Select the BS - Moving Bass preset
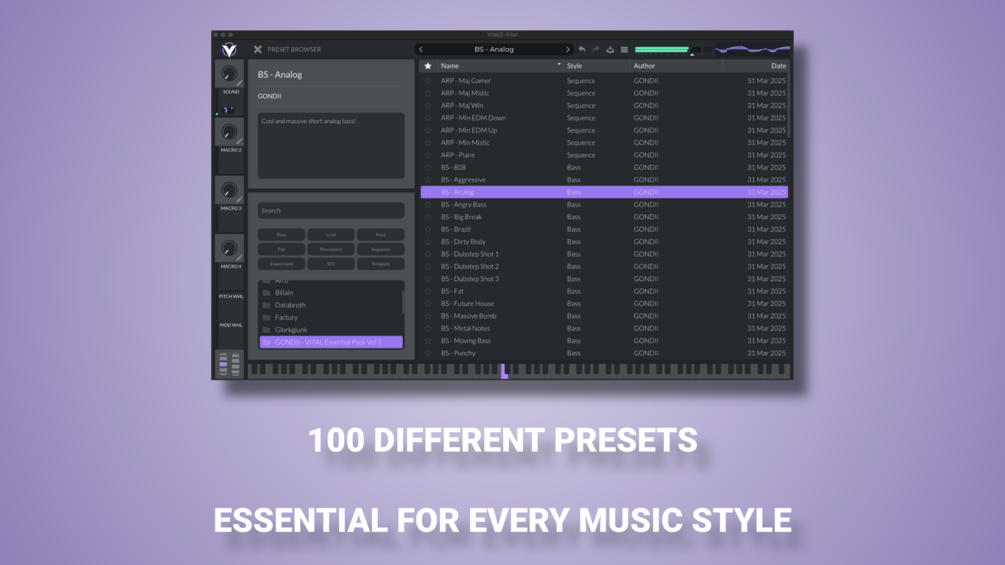 [x=604, y=341]
